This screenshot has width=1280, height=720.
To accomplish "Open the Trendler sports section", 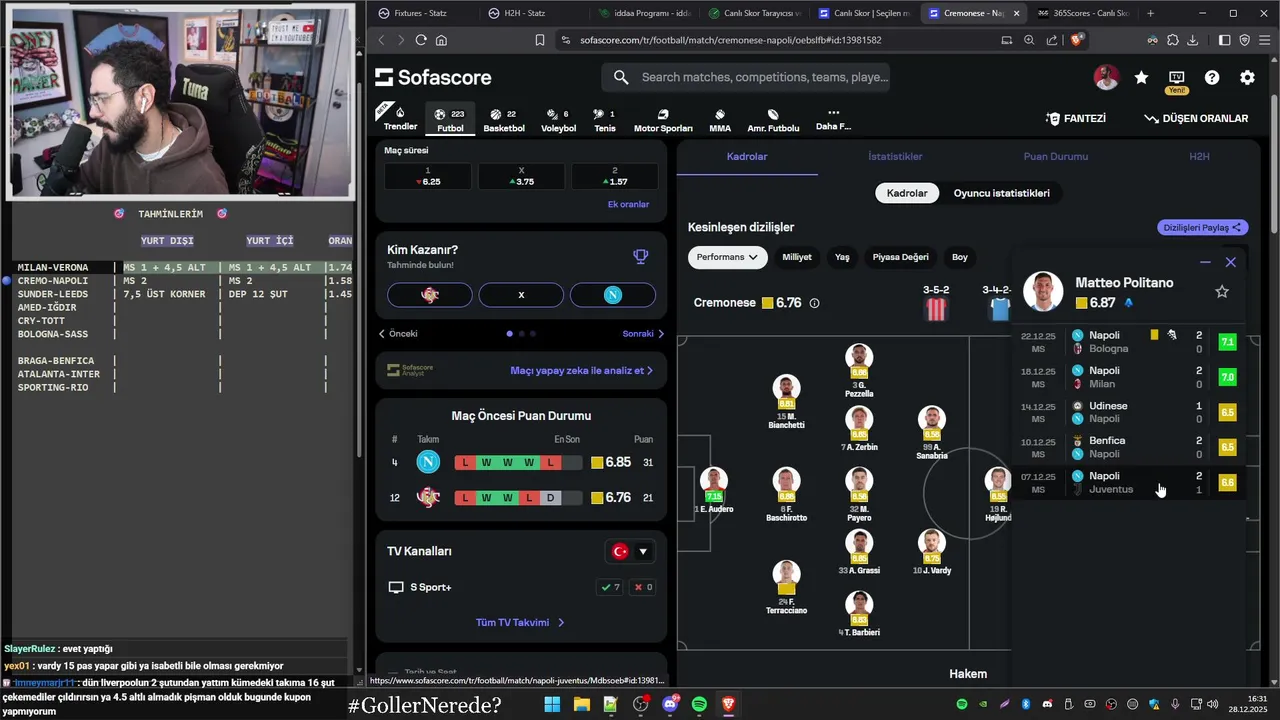I will [x=400, y=119].
